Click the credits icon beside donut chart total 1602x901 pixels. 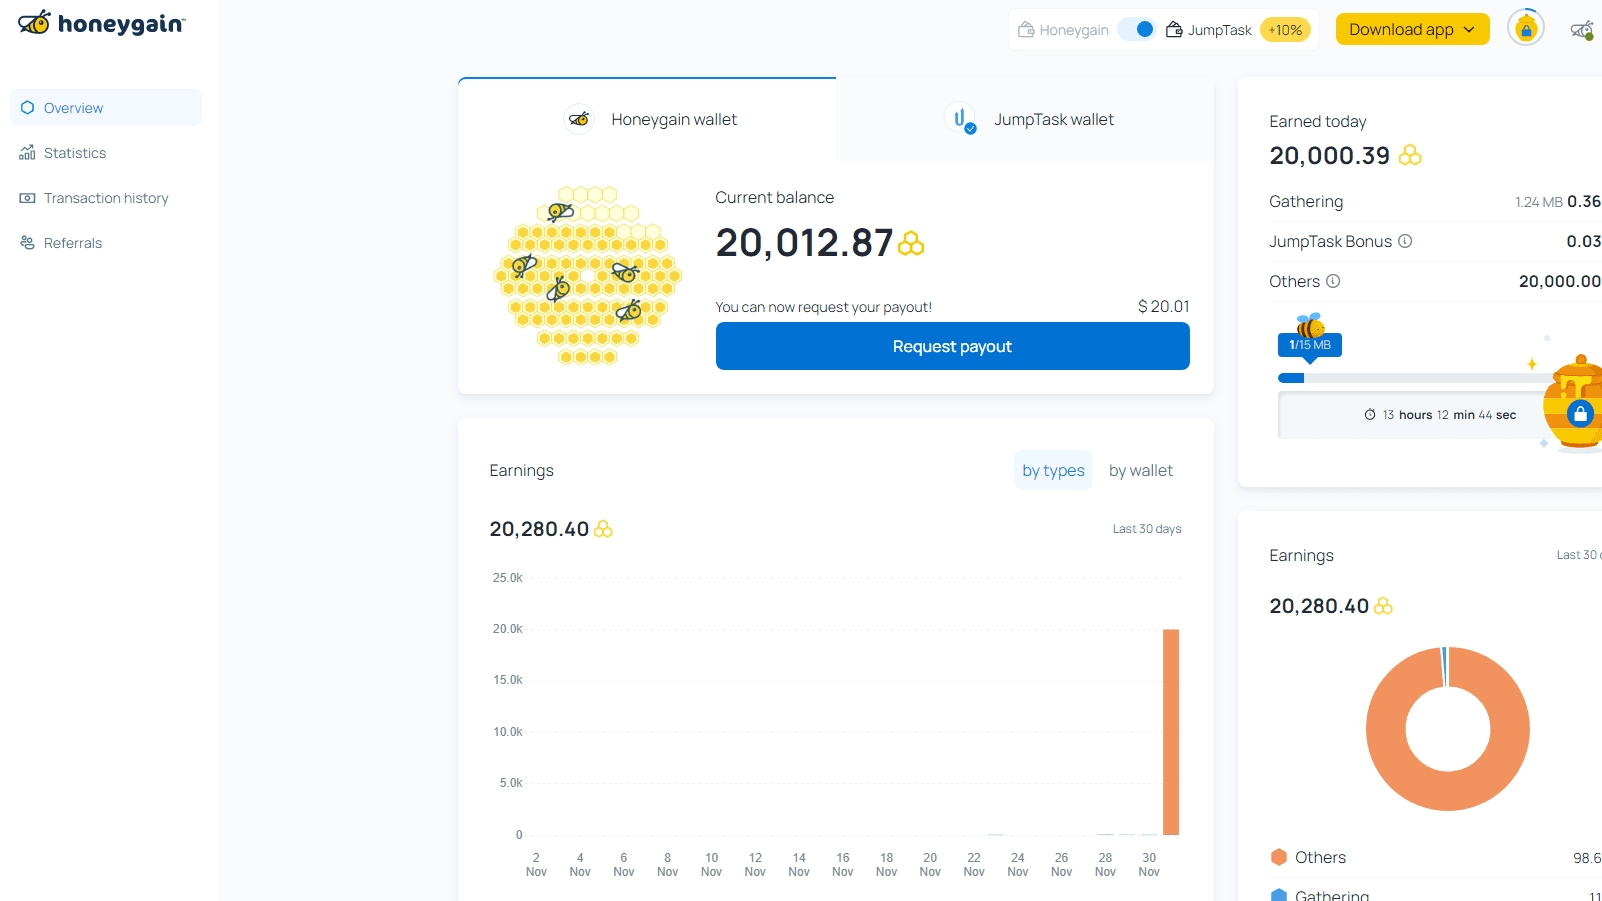coord(1383,606)
